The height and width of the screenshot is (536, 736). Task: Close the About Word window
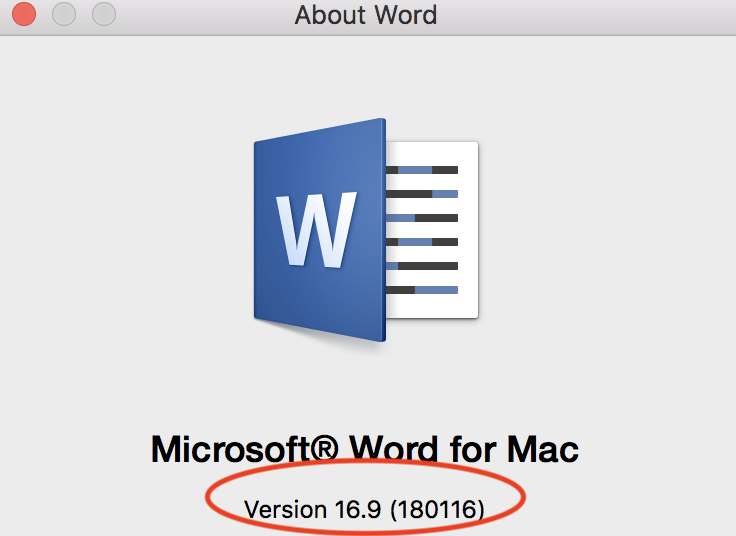(x=24, y=14)
